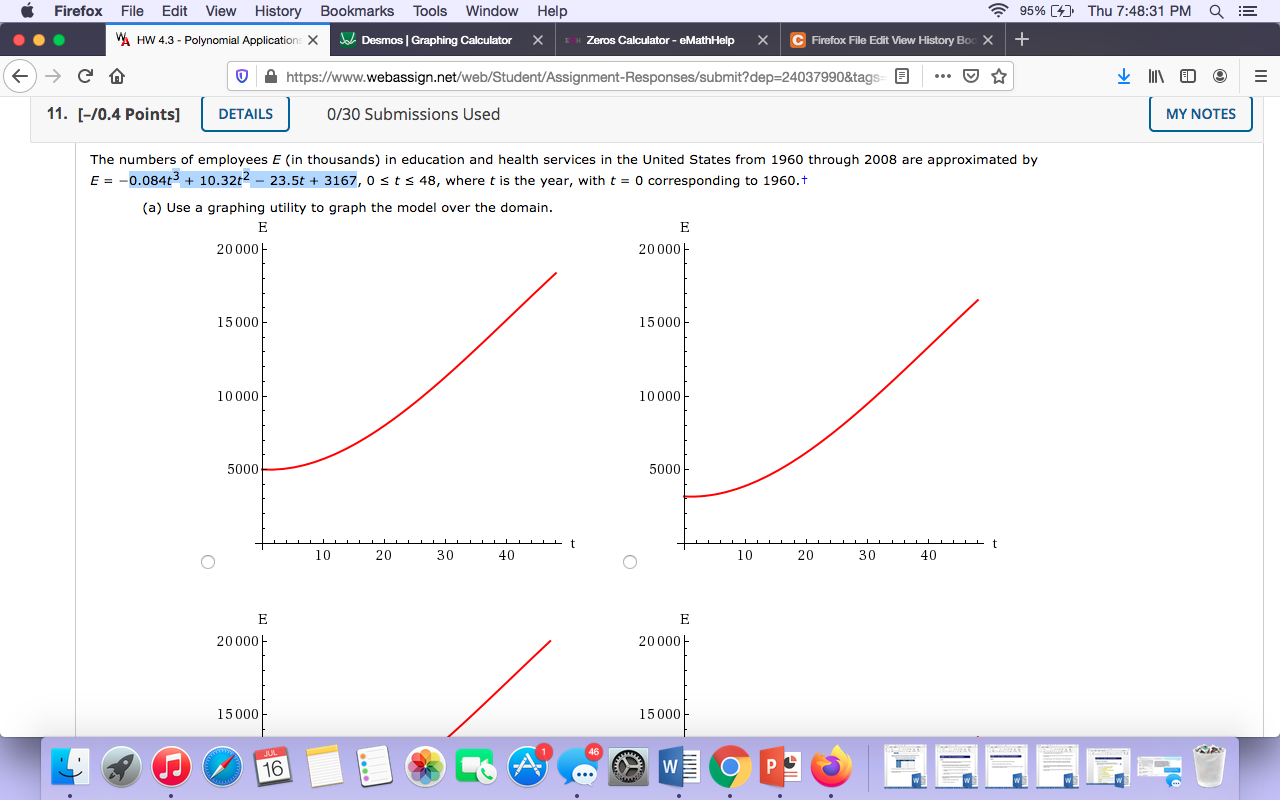Open Google Chrome from the Dock

(x=730, y=767)
